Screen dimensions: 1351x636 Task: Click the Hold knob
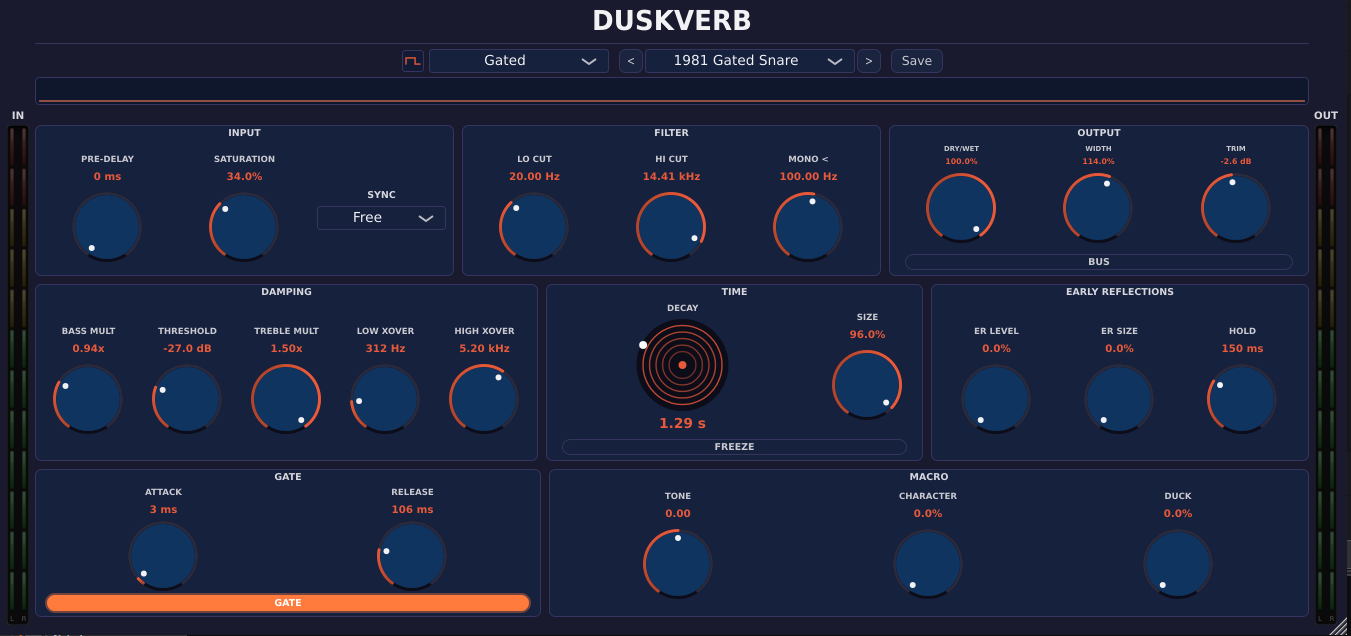tap(1242, 399)
